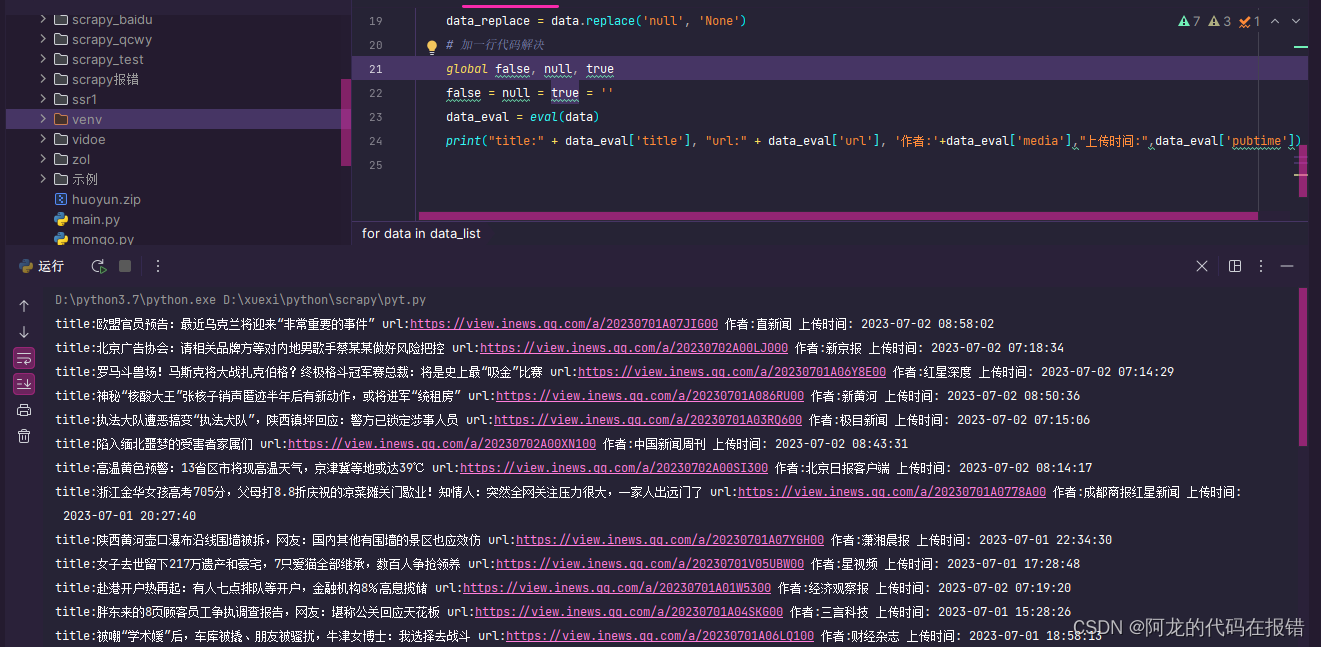1321x647 pixels.
Task: Stop the running process using the square icon
Action: pos(125,267)
